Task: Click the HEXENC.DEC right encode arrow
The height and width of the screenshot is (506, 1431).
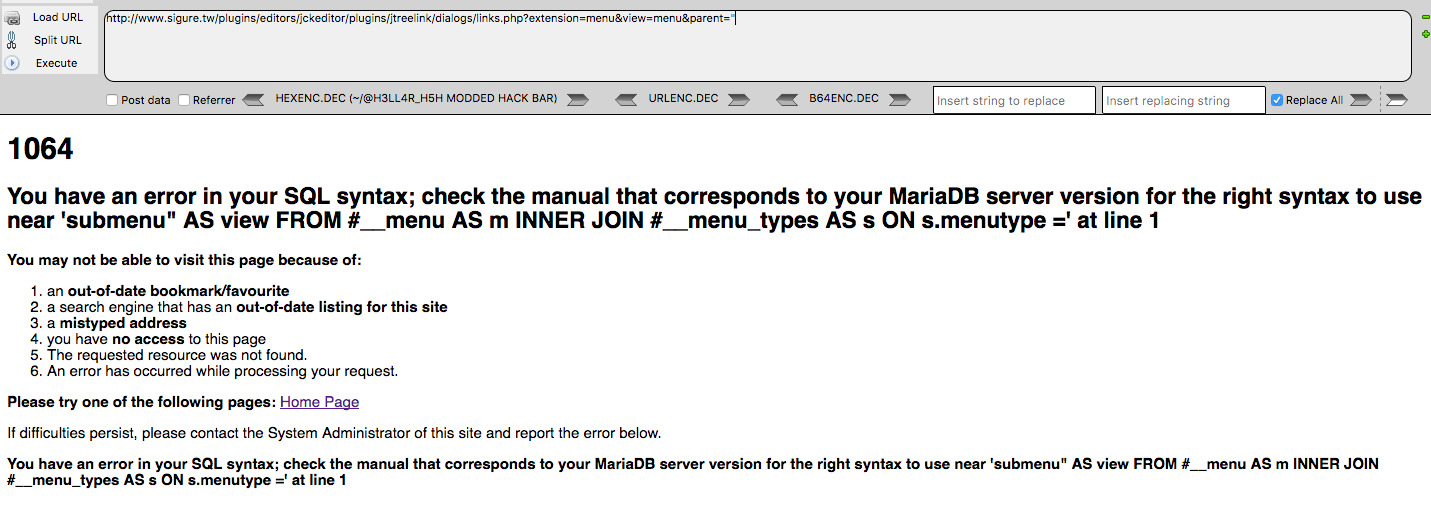Action: point(578,99)
